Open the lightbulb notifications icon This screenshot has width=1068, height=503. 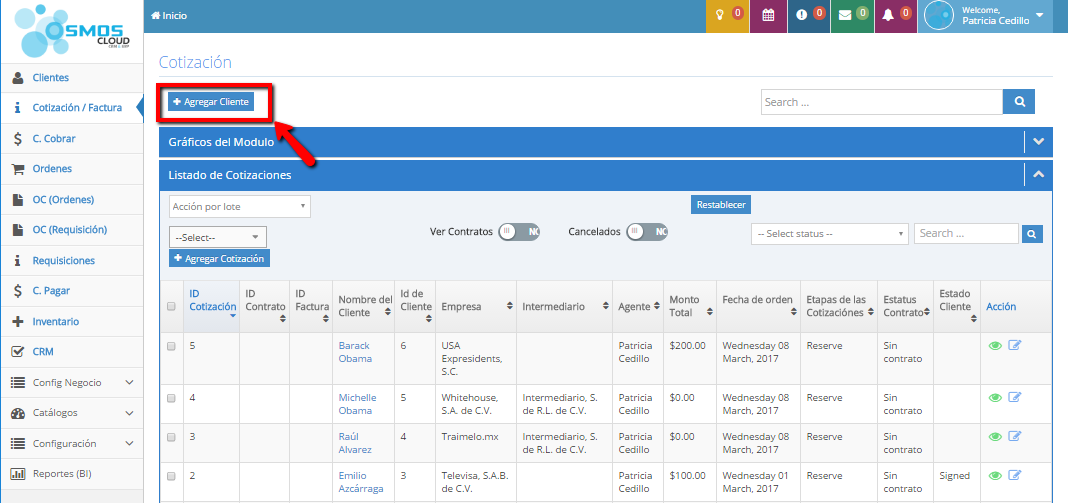pos(719,15)
